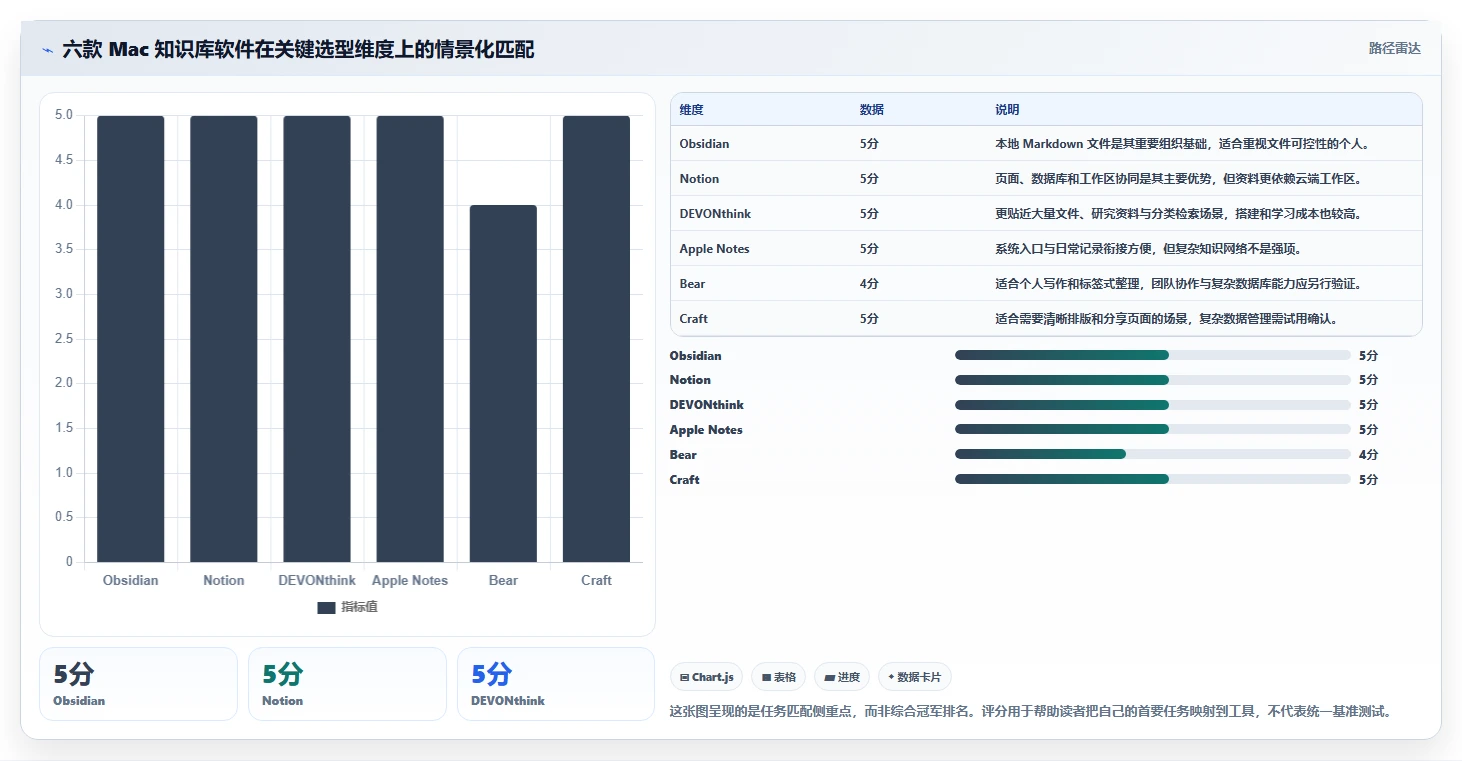Click the Apple Notes label beside its progress bar

click(706, 430)
